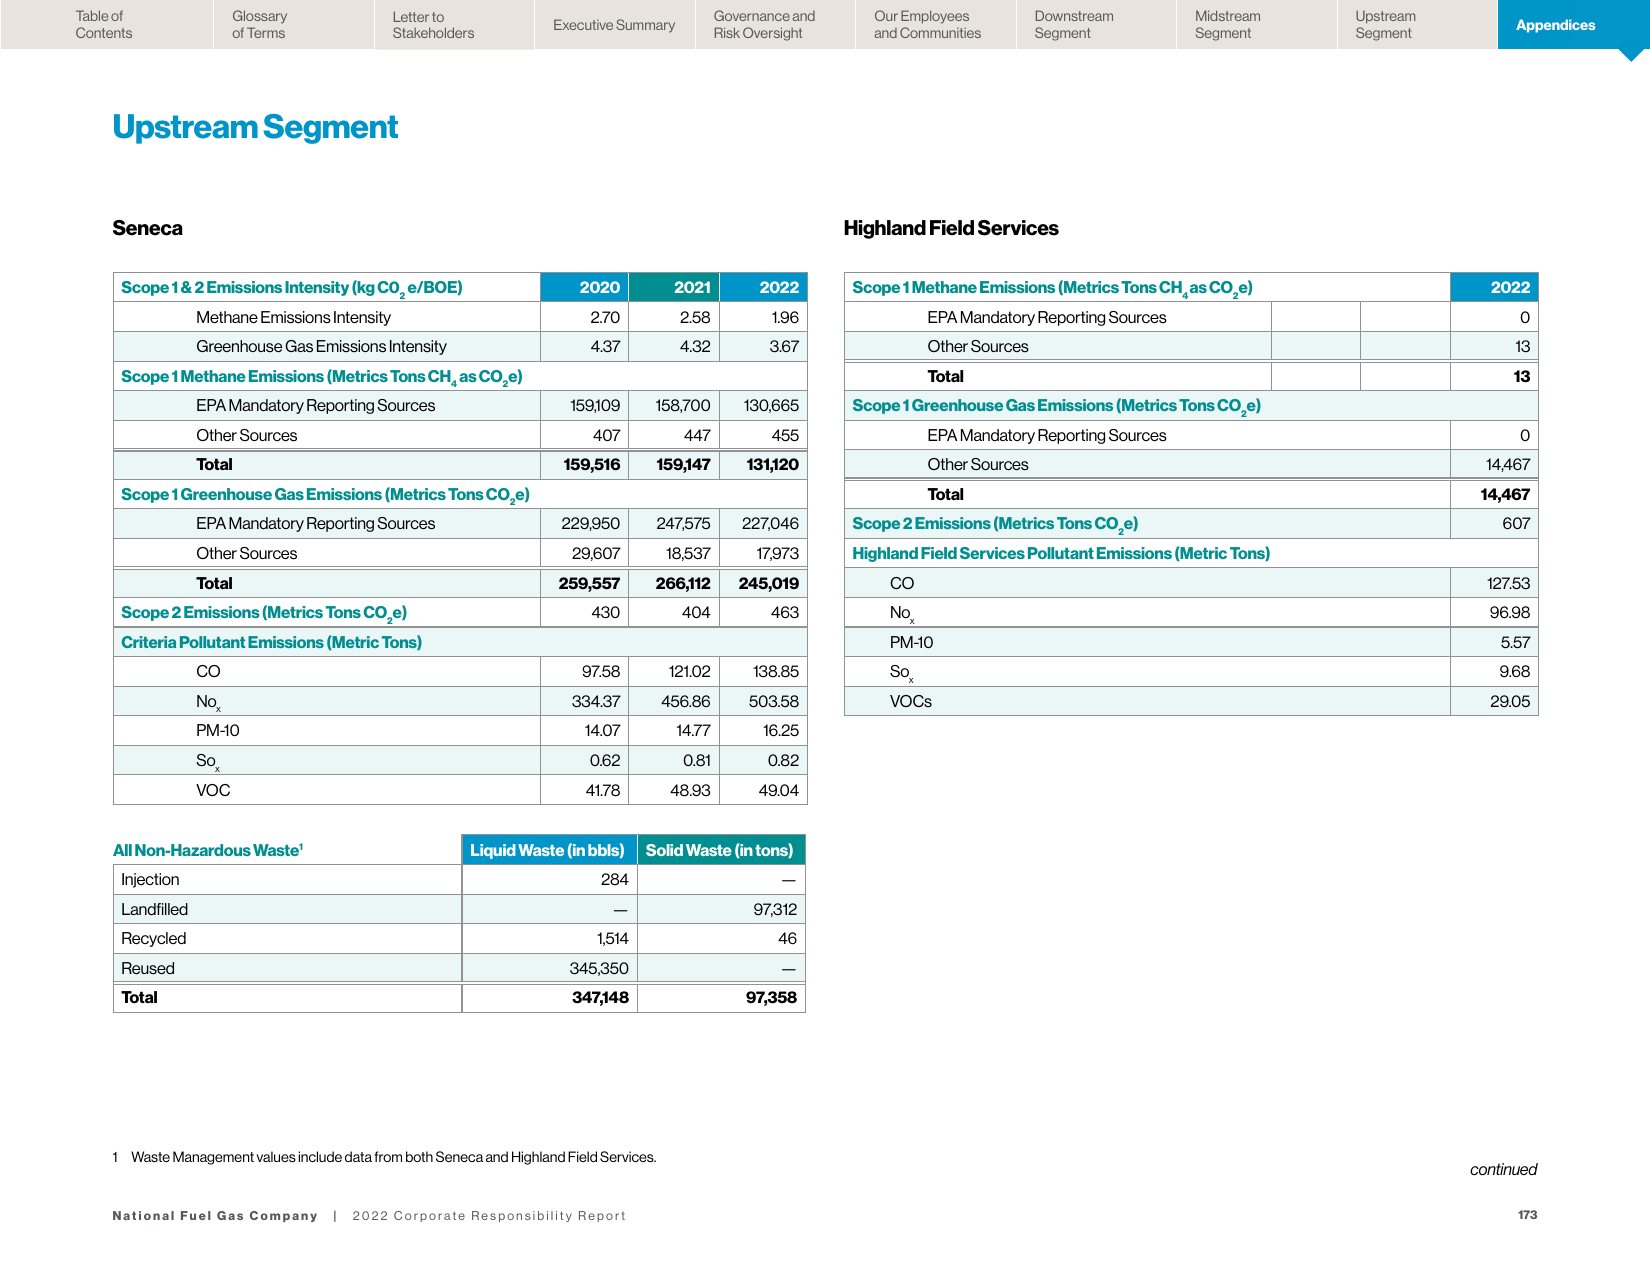Click the Injection row label
1650x1275 pixels.
[150, 879]
